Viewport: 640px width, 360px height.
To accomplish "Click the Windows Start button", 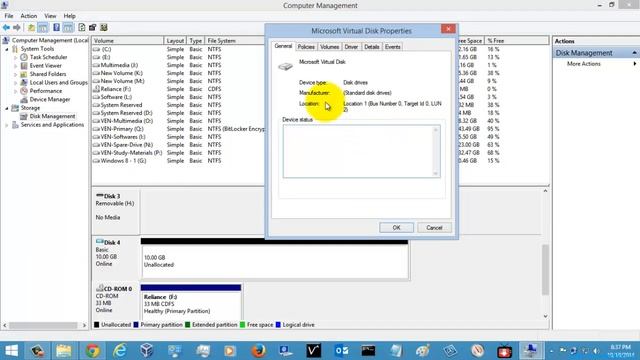I will tap(11, 351).
